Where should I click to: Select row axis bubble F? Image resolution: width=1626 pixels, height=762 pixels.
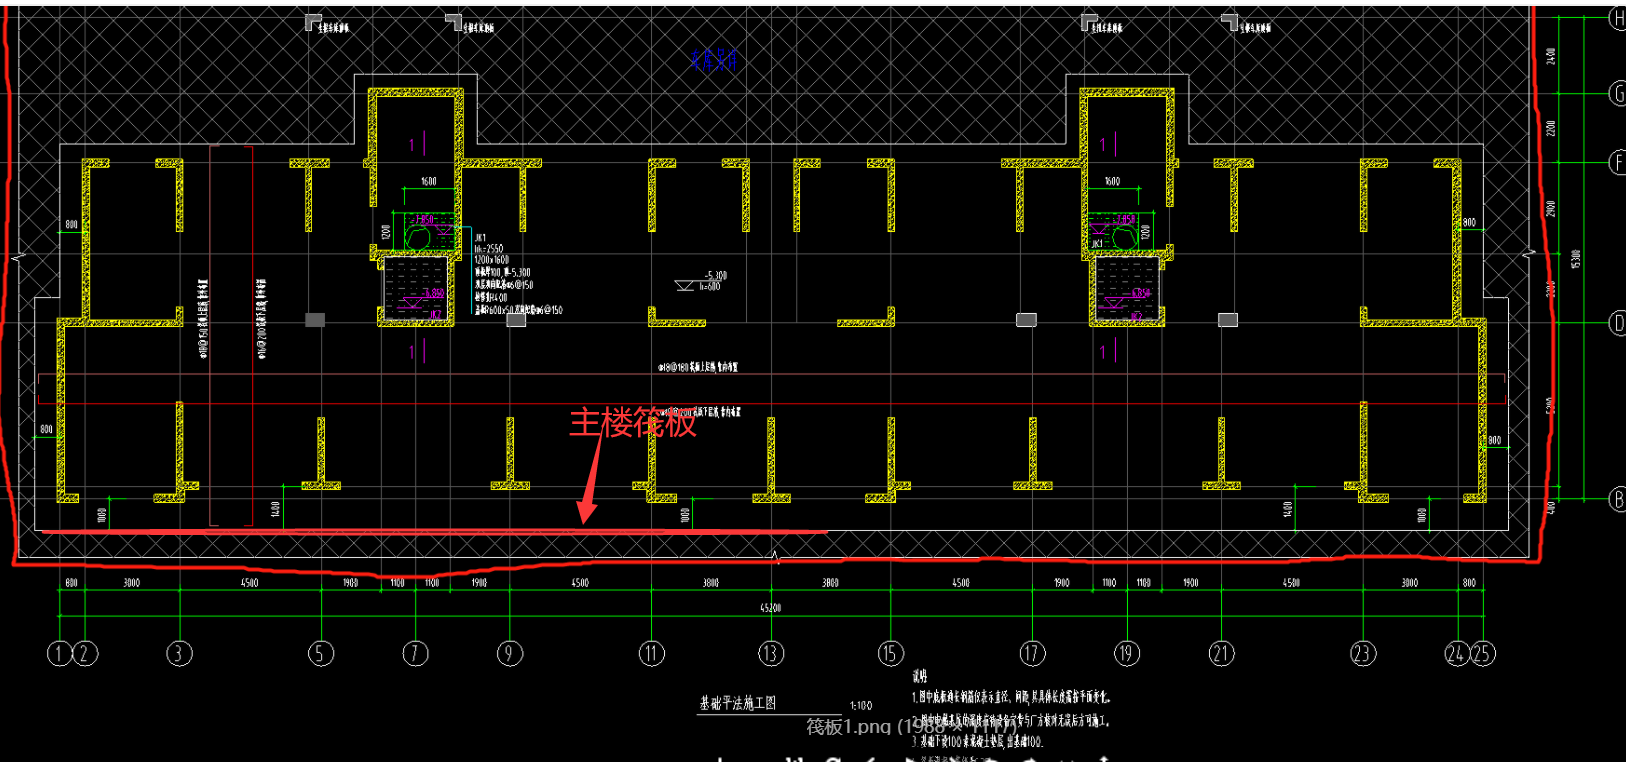[1617, 162]
